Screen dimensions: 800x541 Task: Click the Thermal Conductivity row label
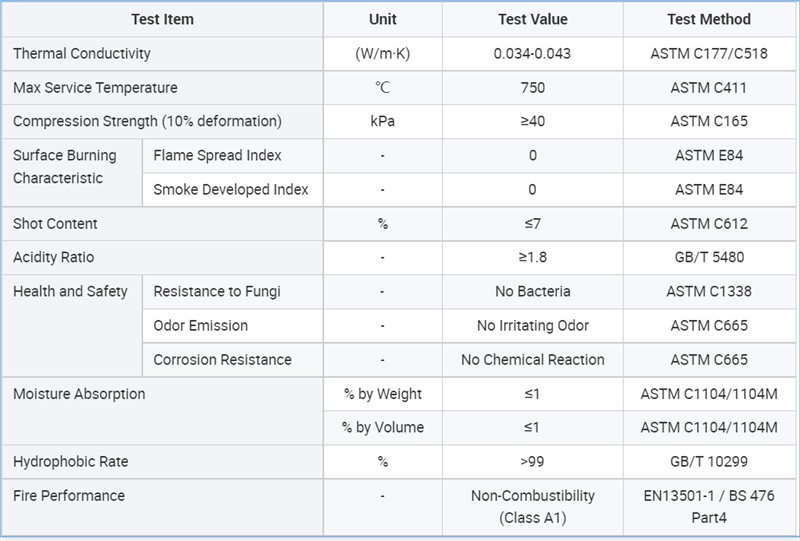coord(82,54)
